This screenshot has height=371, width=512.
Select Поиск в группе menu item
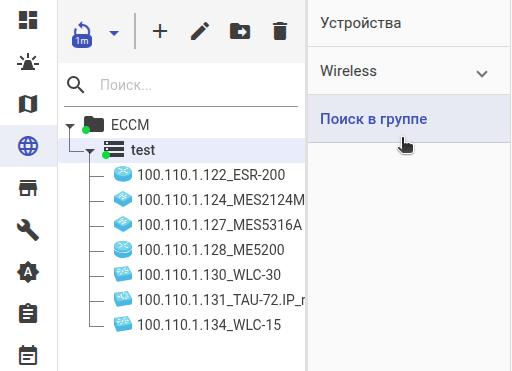pyautogui.click(x=409, y=119)
